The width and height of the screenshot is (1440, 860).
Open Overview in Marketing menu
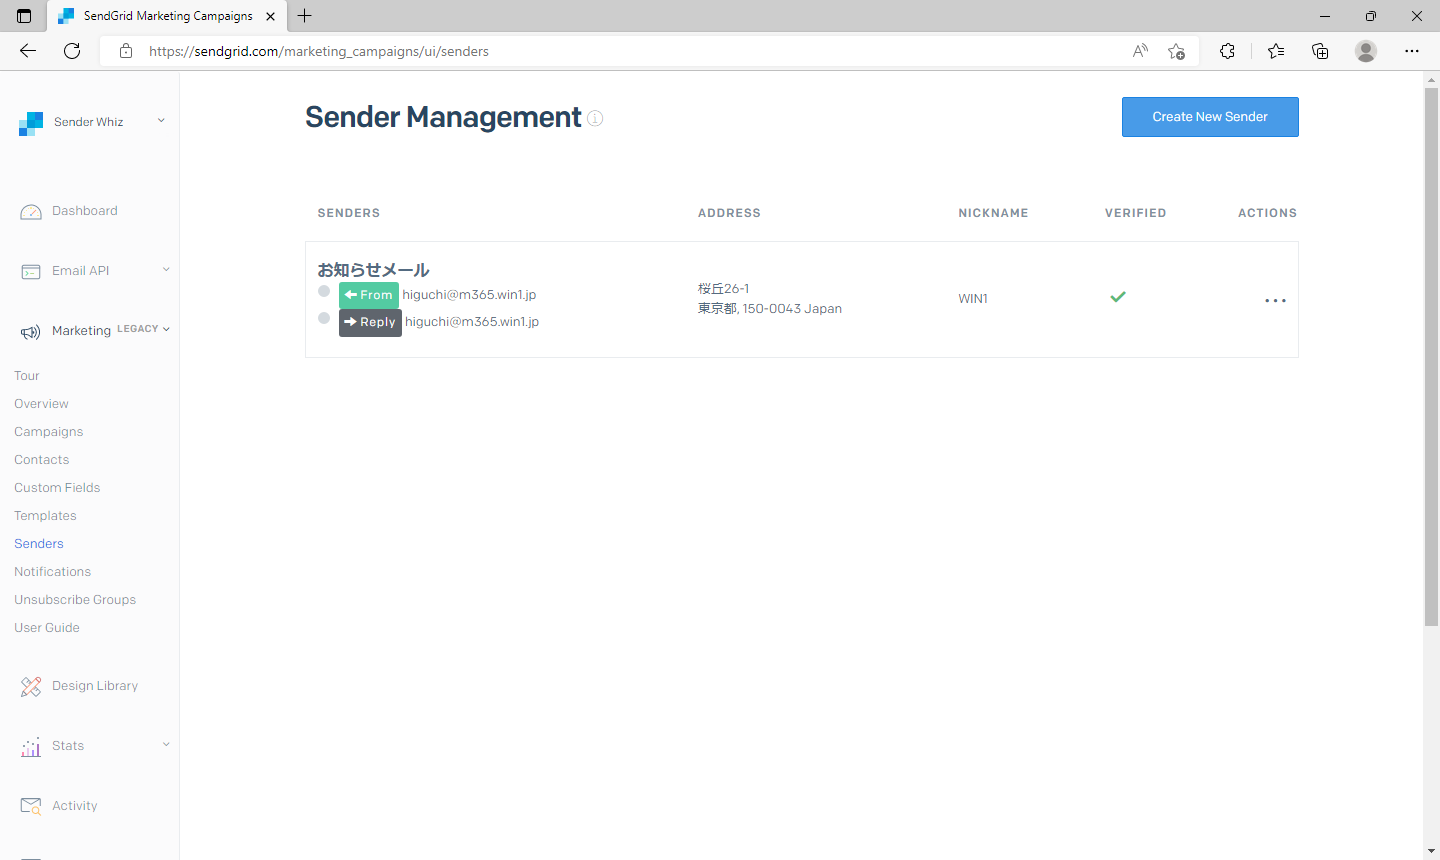point(41,404)
